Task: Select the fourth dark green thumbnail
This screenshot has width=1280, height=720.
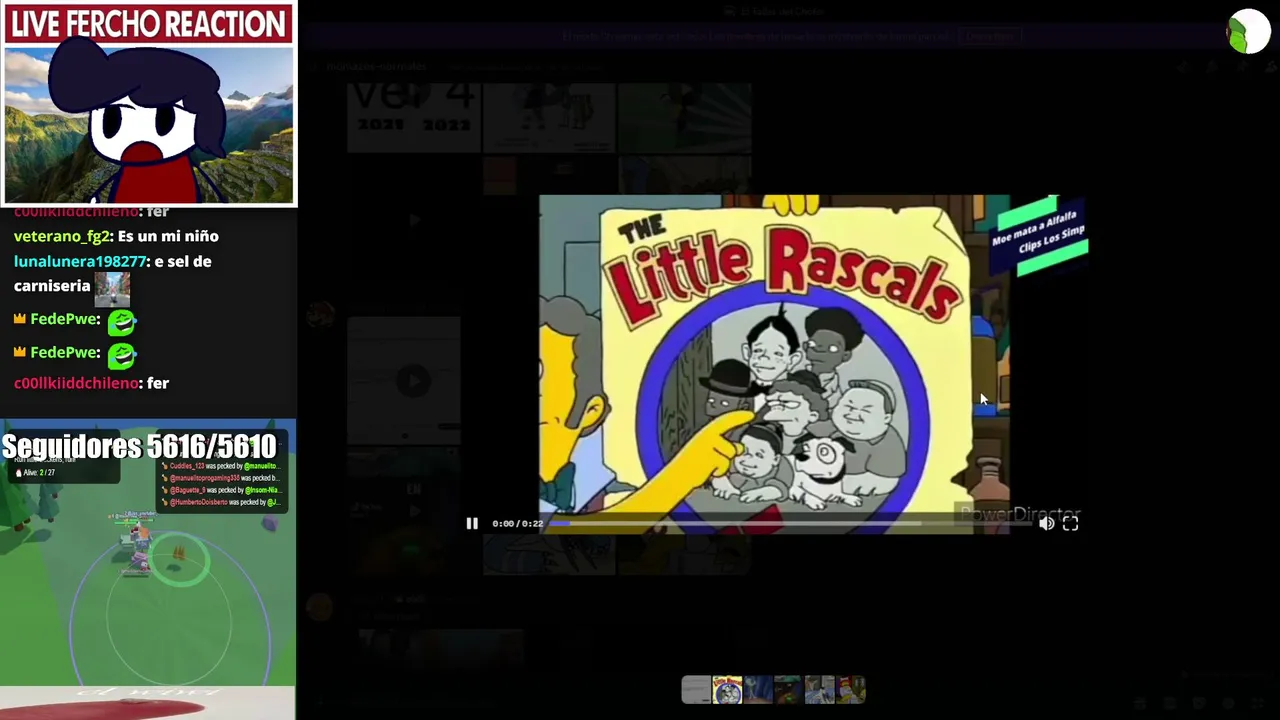Action: pyautogui.click(x=788, y=690)
